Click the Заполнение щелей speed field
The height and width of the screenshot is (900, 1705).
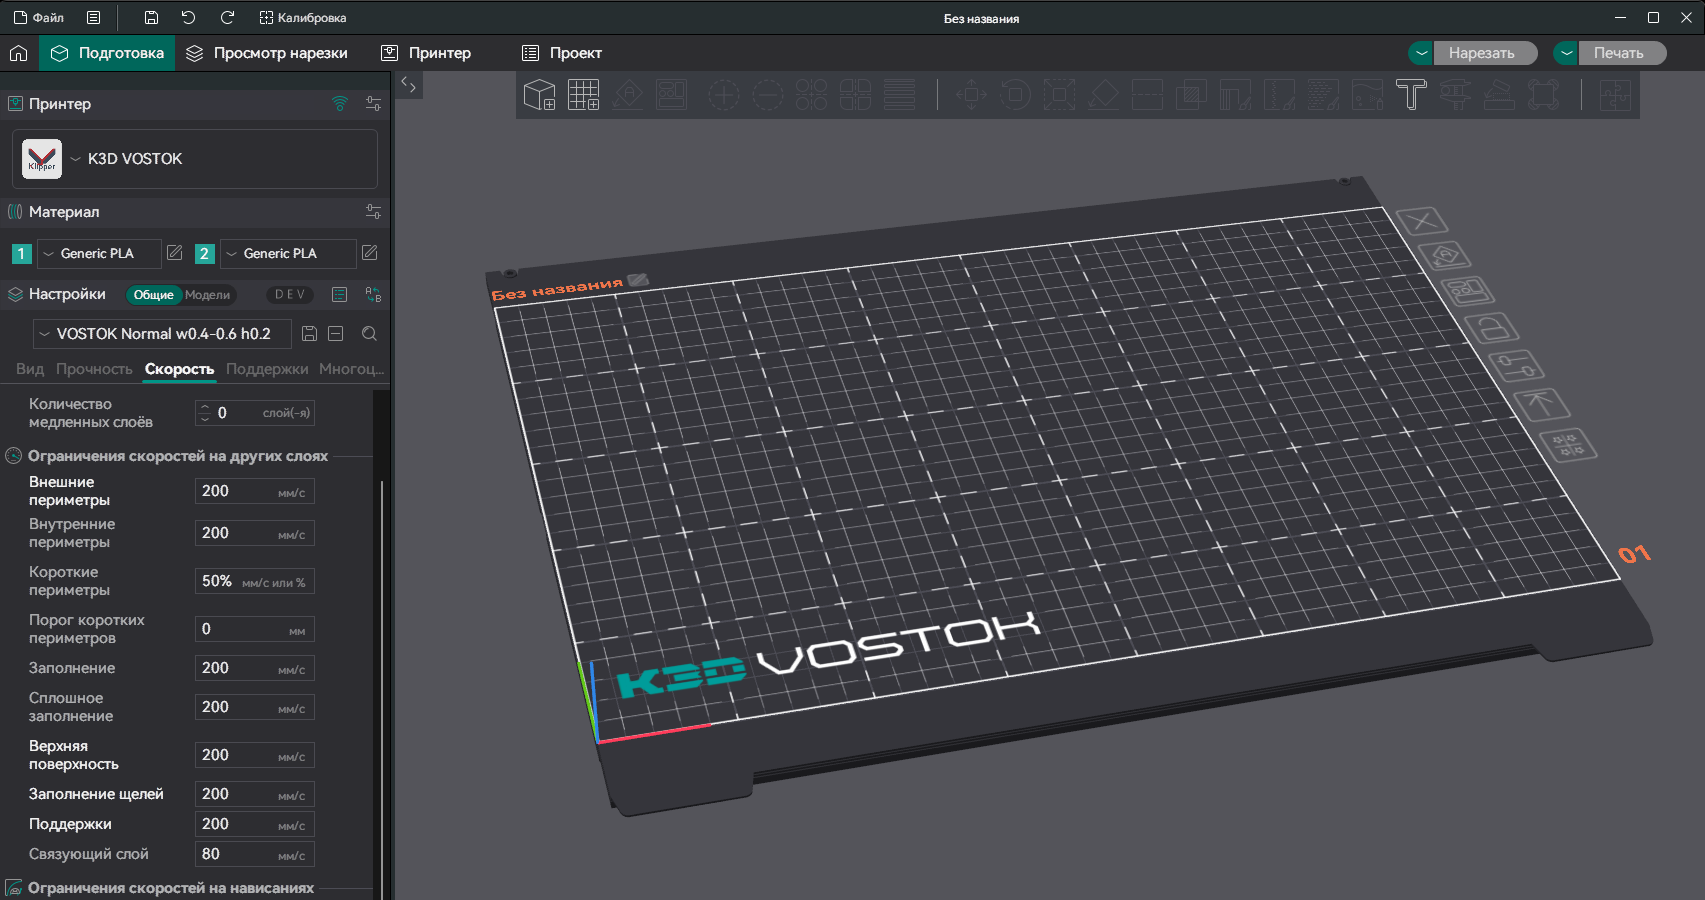point(255,794)
